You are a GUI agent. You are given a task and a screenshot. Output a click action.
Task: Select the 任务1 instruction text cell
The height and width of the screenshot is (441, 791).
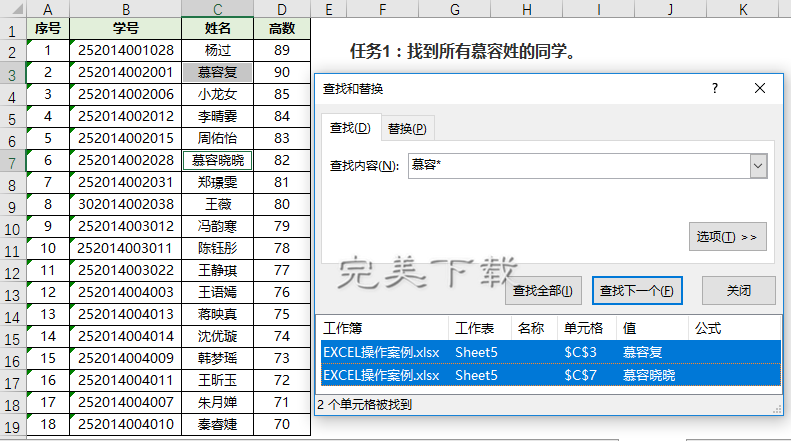tap(463, 51)
